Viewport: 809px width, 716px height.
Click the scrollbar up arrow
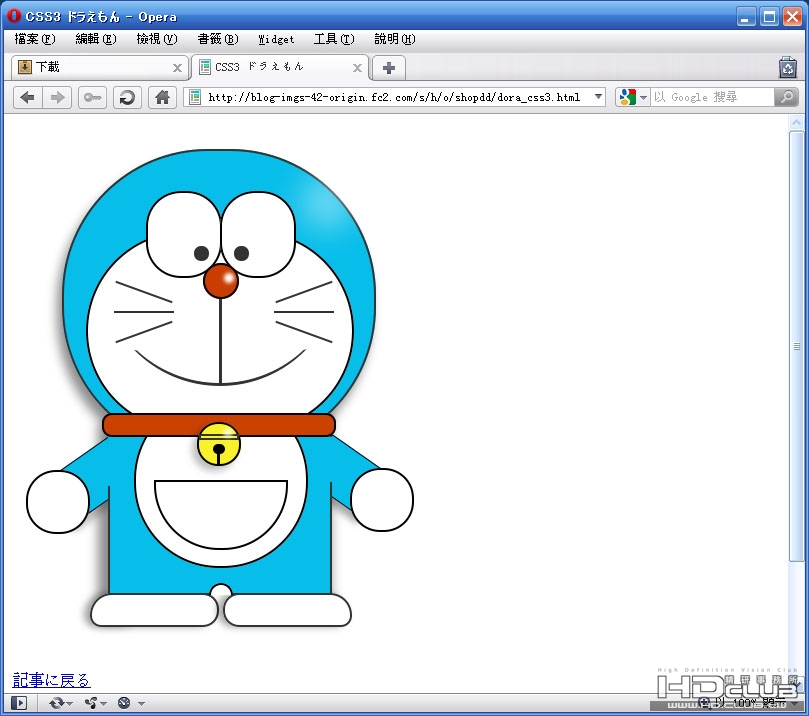(797, 122)
